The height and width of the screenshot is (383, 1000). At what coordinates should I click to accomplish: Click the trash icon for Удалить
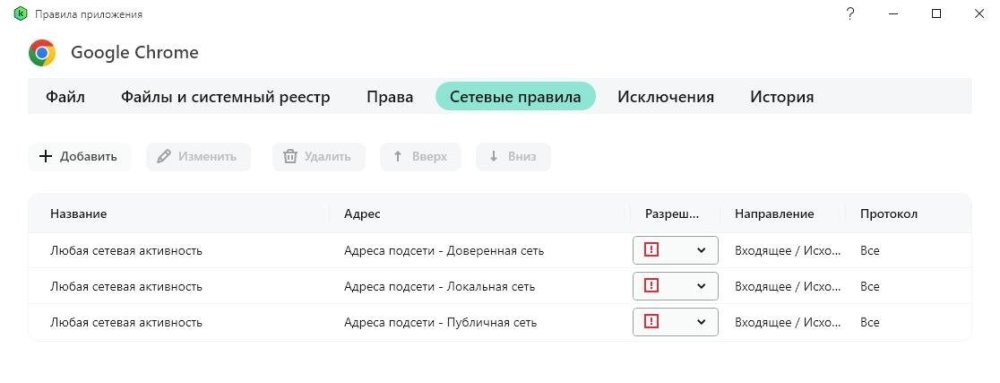coord(290,157)
